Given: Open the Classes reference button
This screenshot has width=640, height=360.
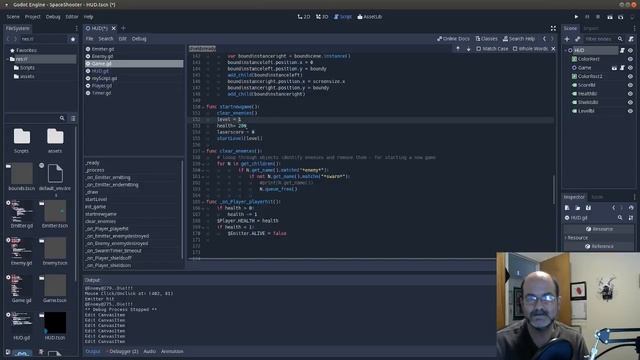Looking at the screenshot, I should click(x=487, y=39).
